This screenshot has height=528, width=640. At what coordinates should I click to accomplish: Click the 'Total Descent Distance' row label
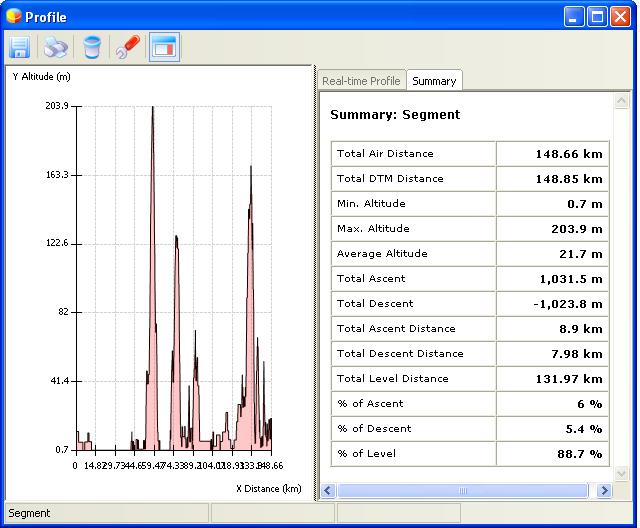[x=400, y=353]
